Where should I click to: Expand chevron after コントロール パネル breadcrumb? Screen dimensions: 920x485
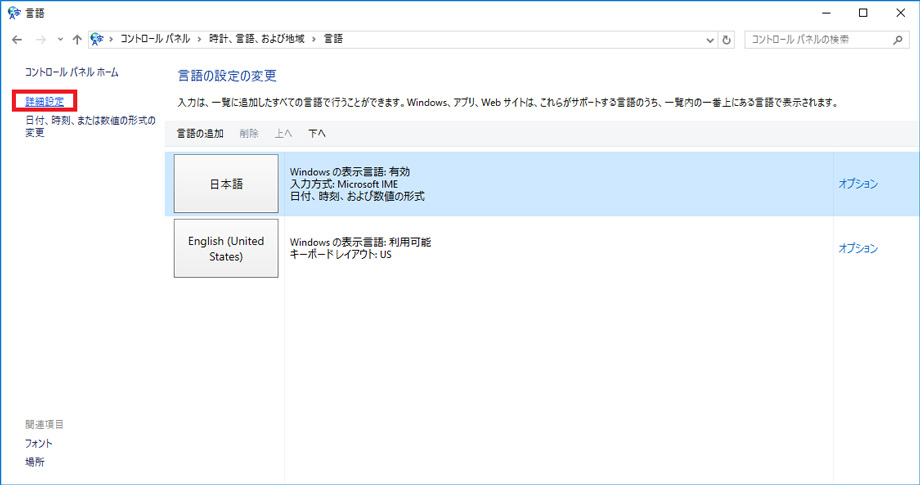(199, 39)
